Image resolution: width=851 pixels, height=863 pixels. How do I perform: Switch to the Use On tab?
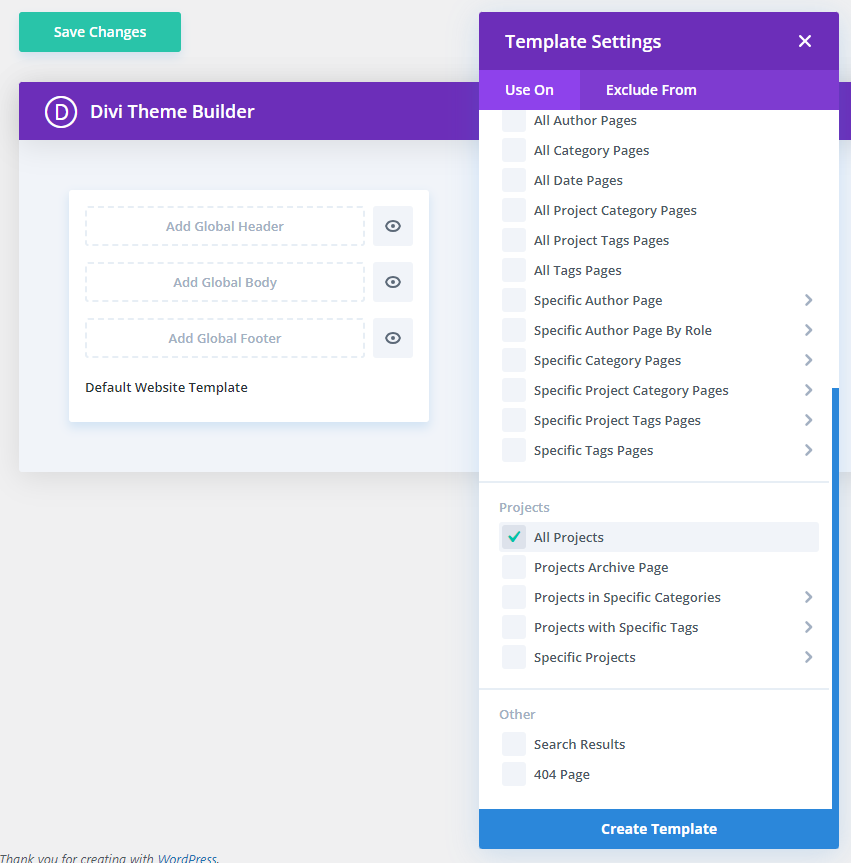(530, 90)
